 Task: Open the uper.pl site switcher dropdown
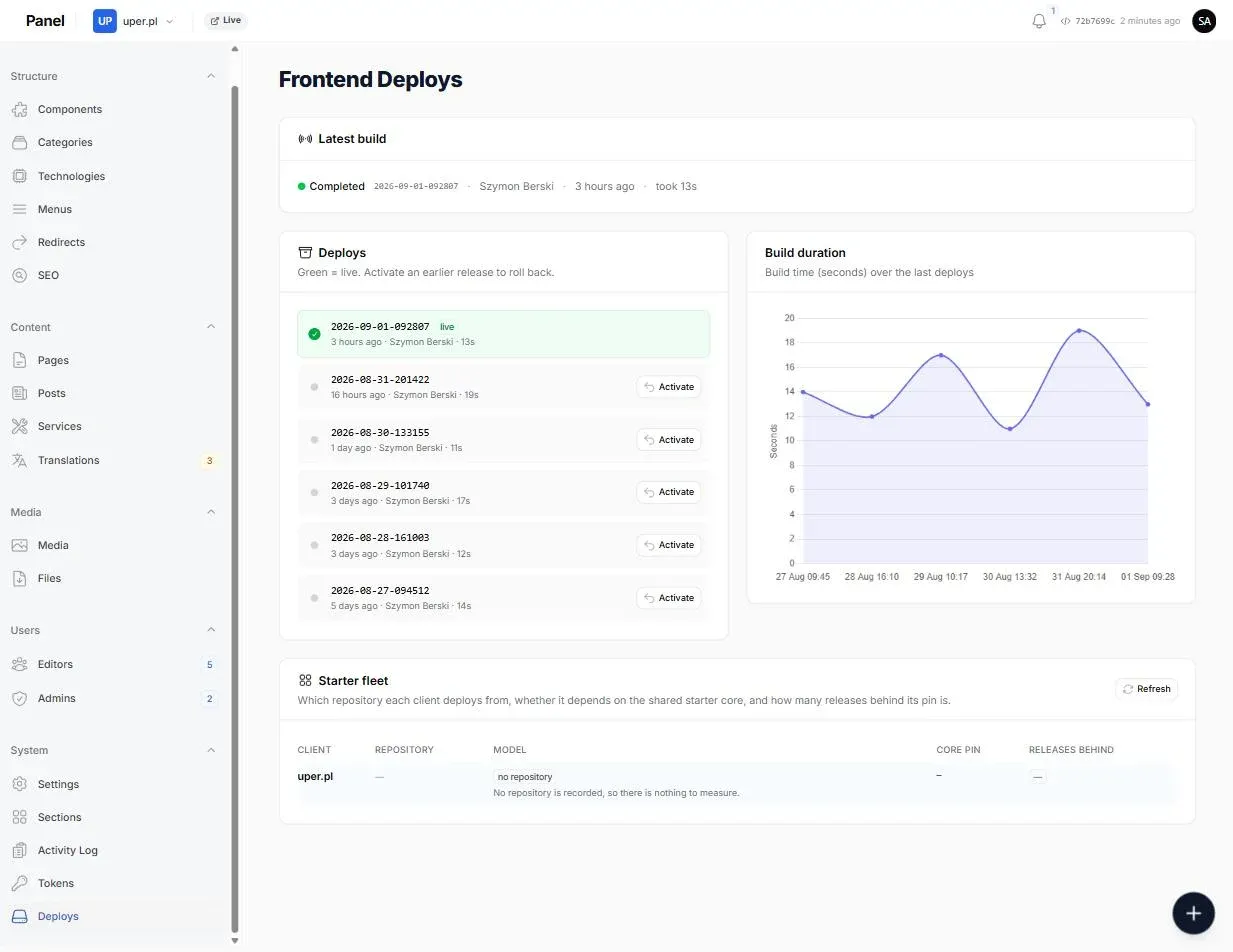point(134,21)
